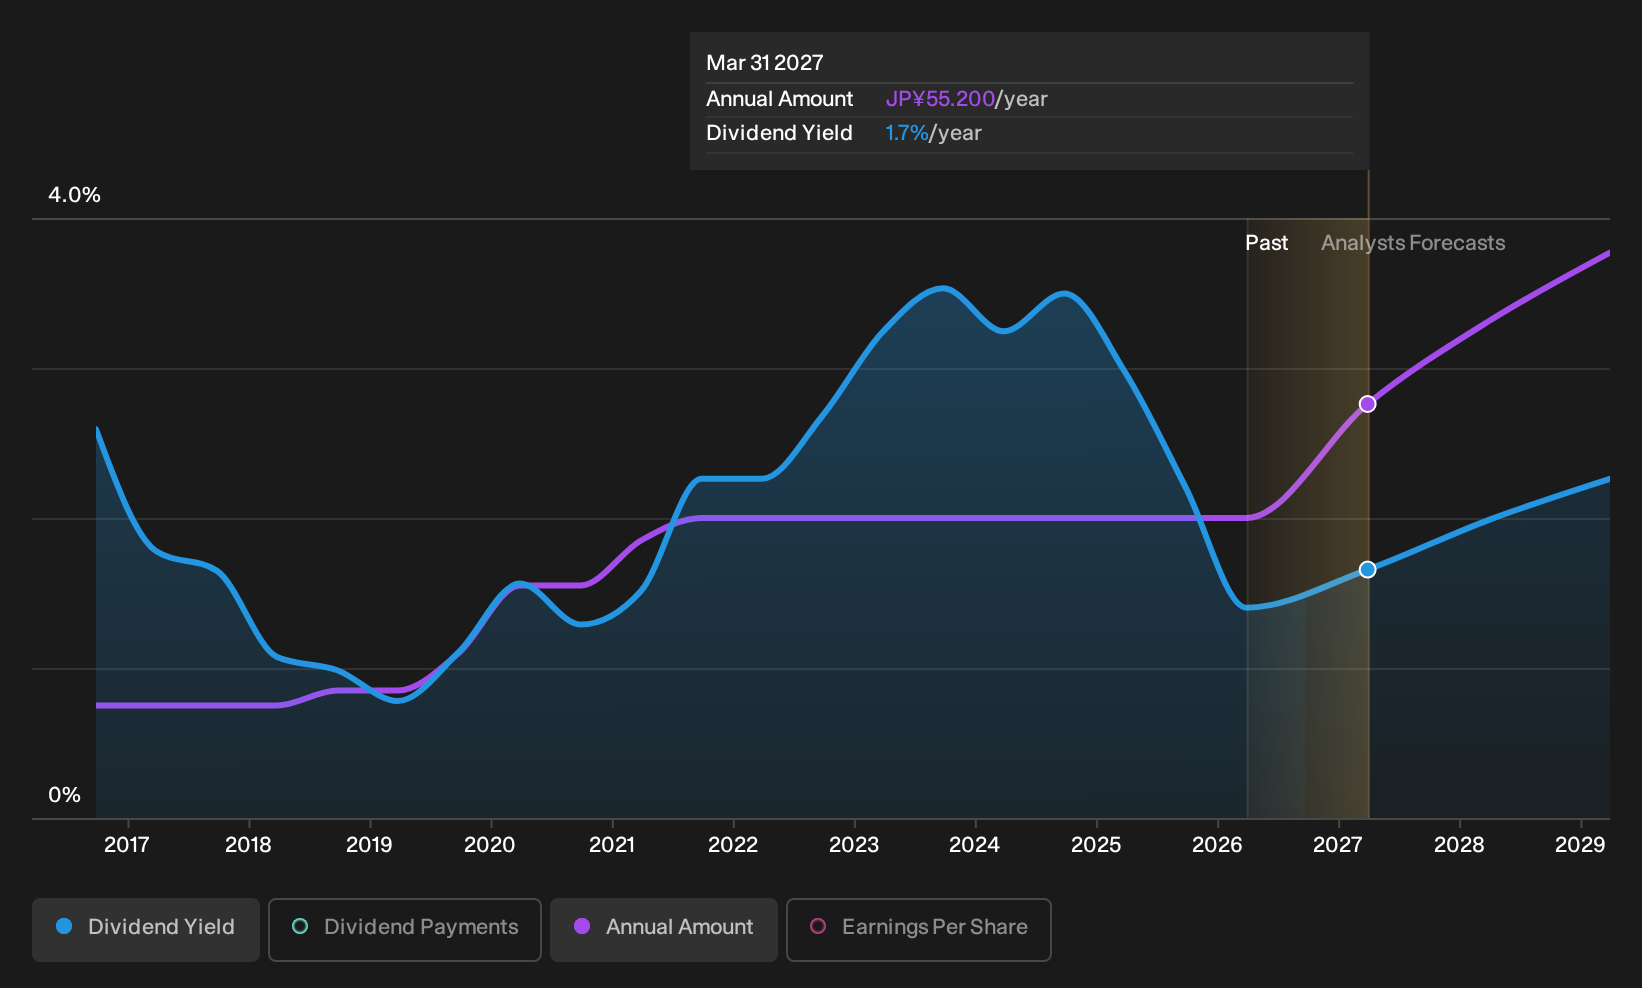Click the 2017 x-axis label
Viewport: 1642px width, 988px height.
click(127, 845)
